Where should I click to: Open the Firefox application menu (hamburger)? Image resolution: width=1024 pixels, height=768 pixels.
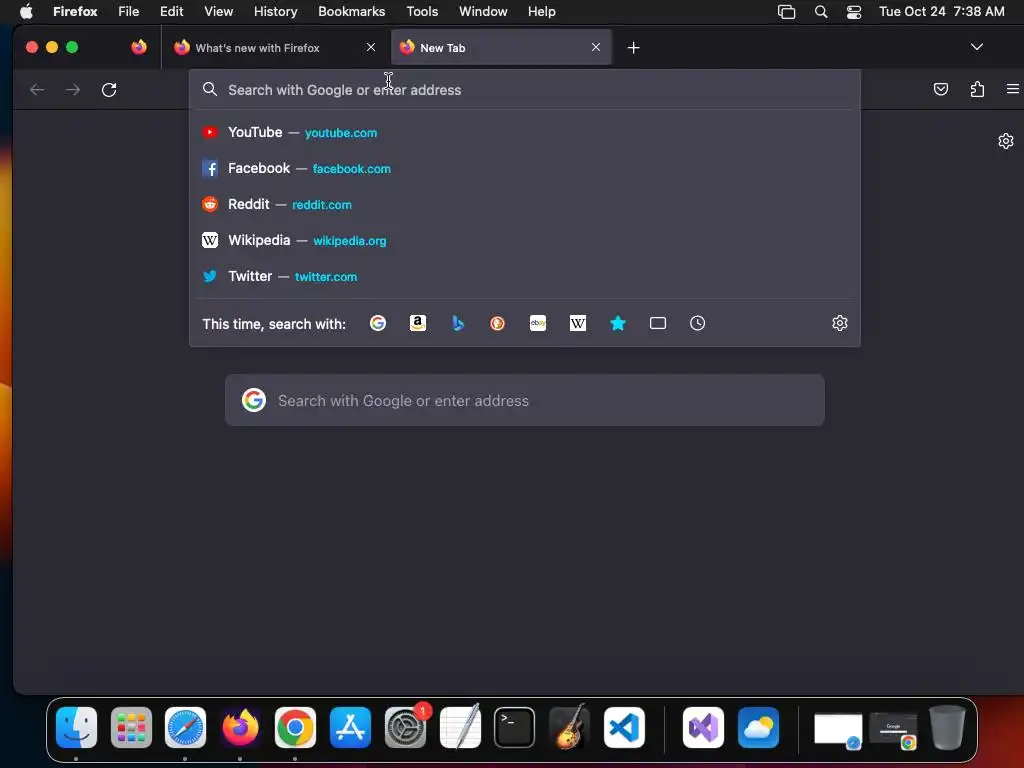pos(1013,89)
